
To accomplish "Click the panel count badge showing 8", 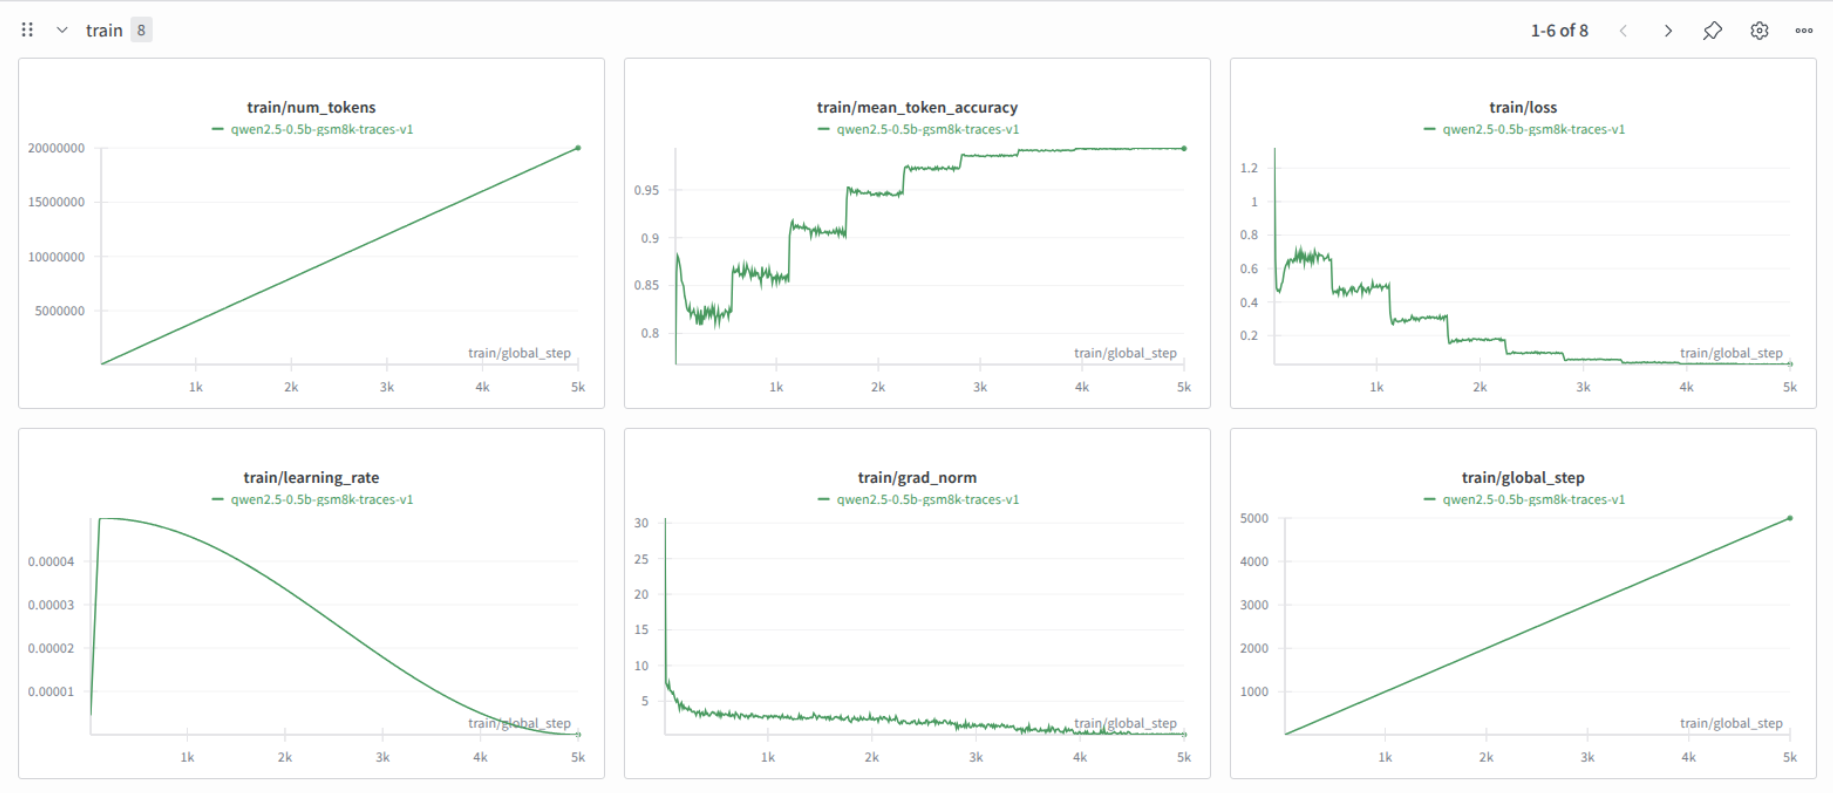I will [141, 30].
